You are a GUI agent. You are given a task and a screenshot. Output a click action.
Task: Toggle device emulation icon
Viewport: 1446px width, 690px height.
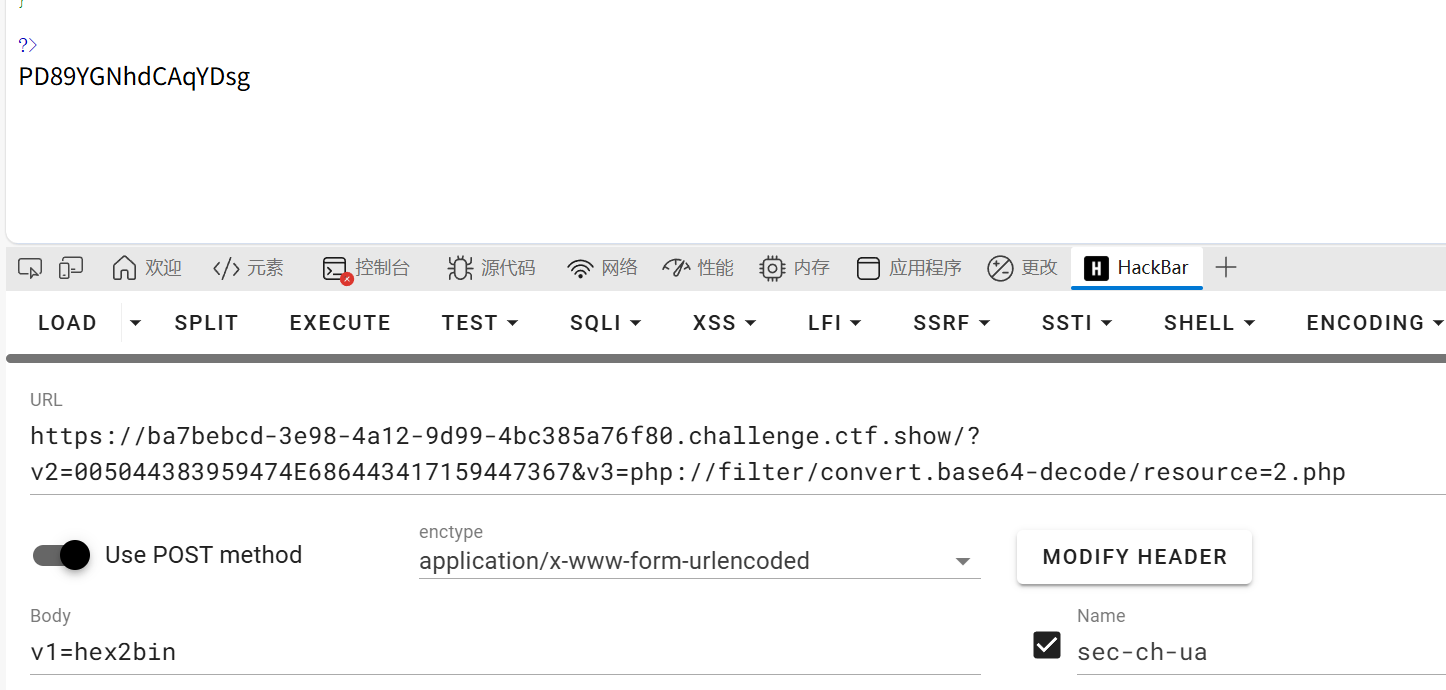coord(71,268)
